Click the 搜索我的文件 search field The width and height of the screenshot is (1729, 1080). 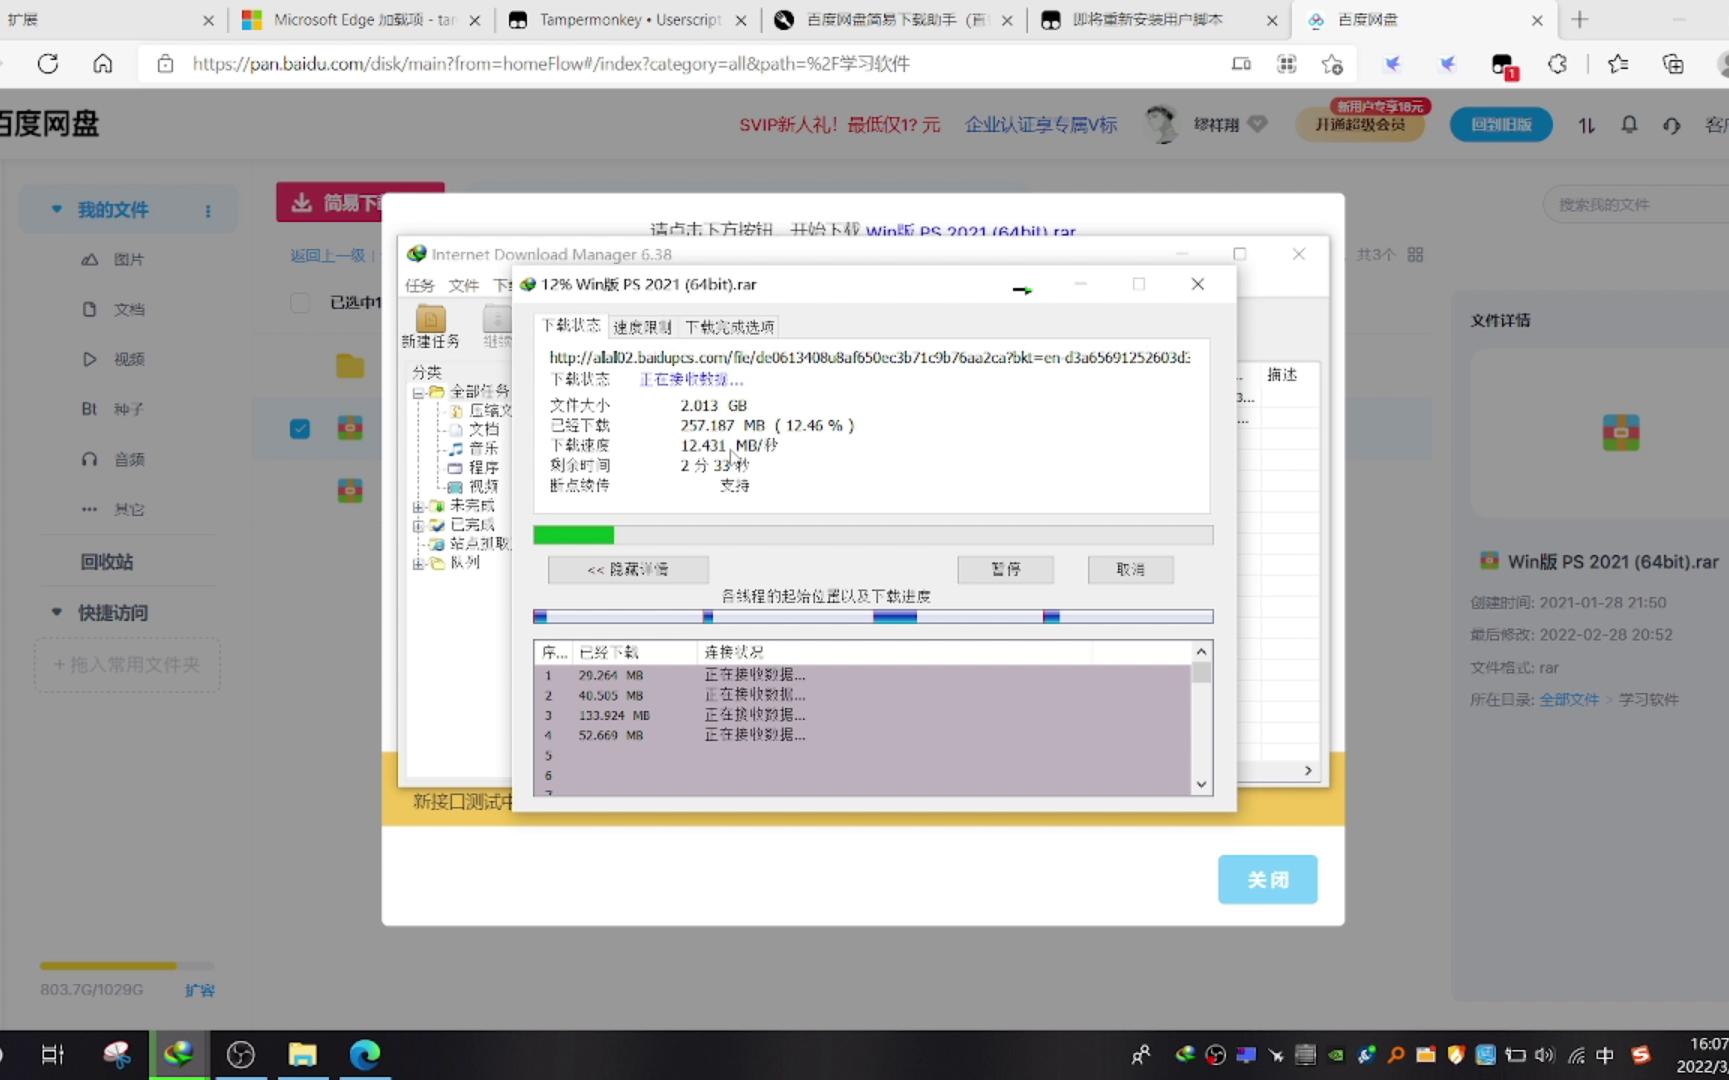pos(1636,205)
